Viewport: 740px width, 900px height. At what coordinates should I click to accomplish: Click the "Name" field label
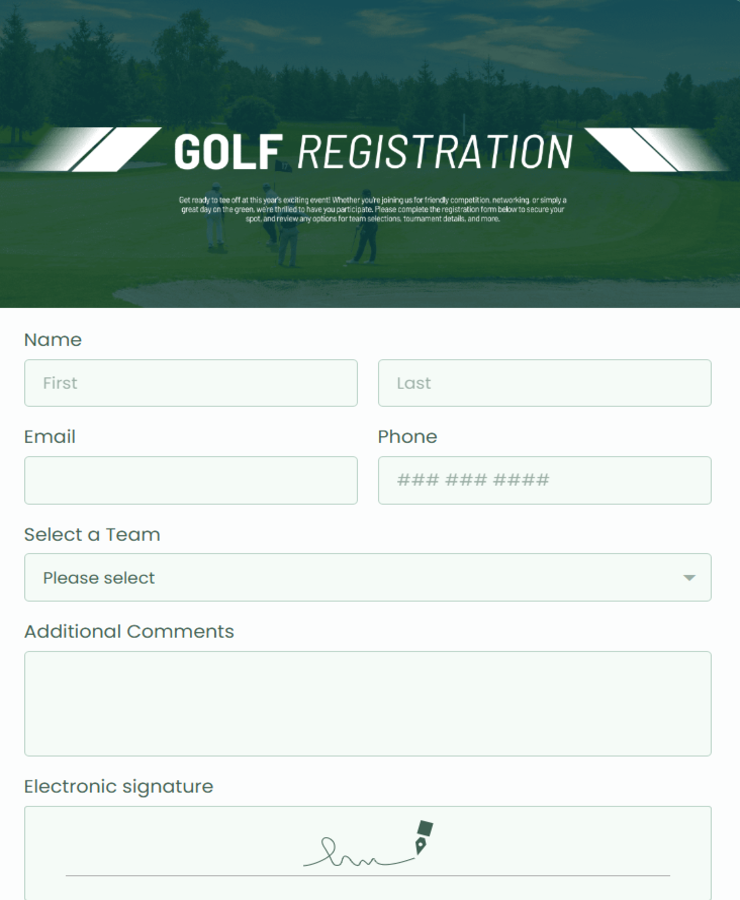tap(52, 340)
